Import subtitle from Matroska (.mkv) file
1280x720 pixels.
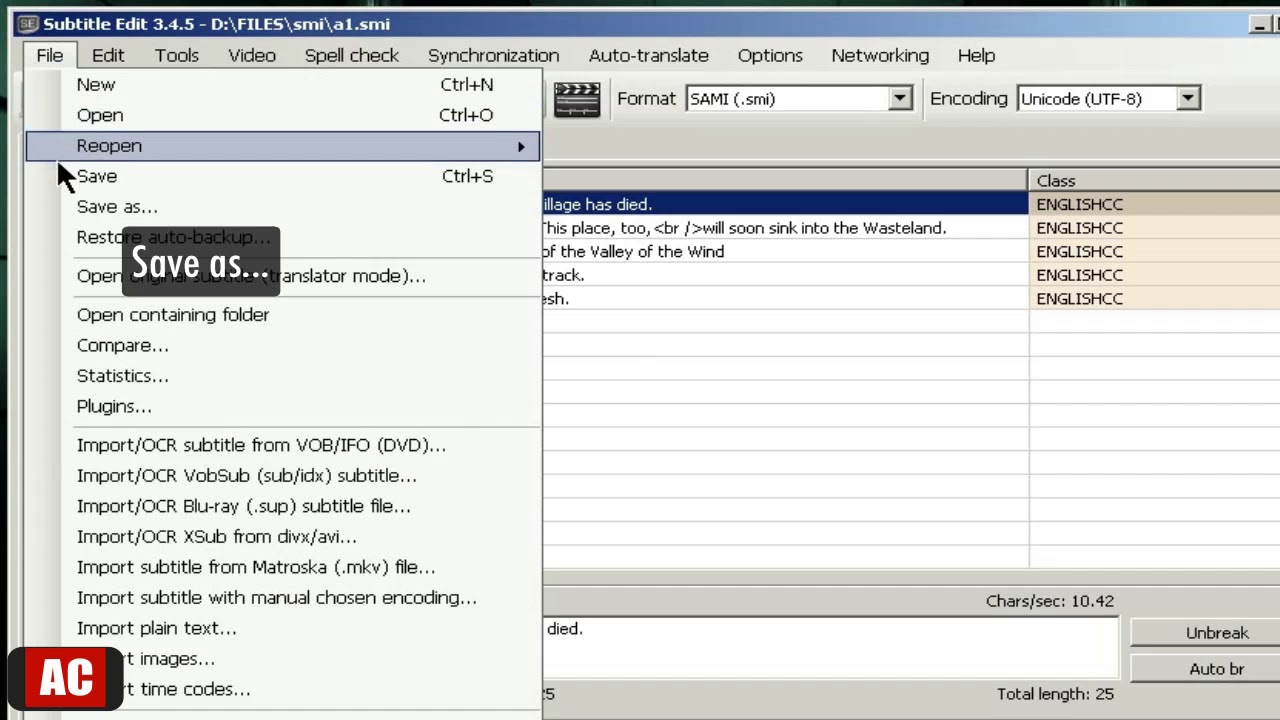[x=283, y=567]
